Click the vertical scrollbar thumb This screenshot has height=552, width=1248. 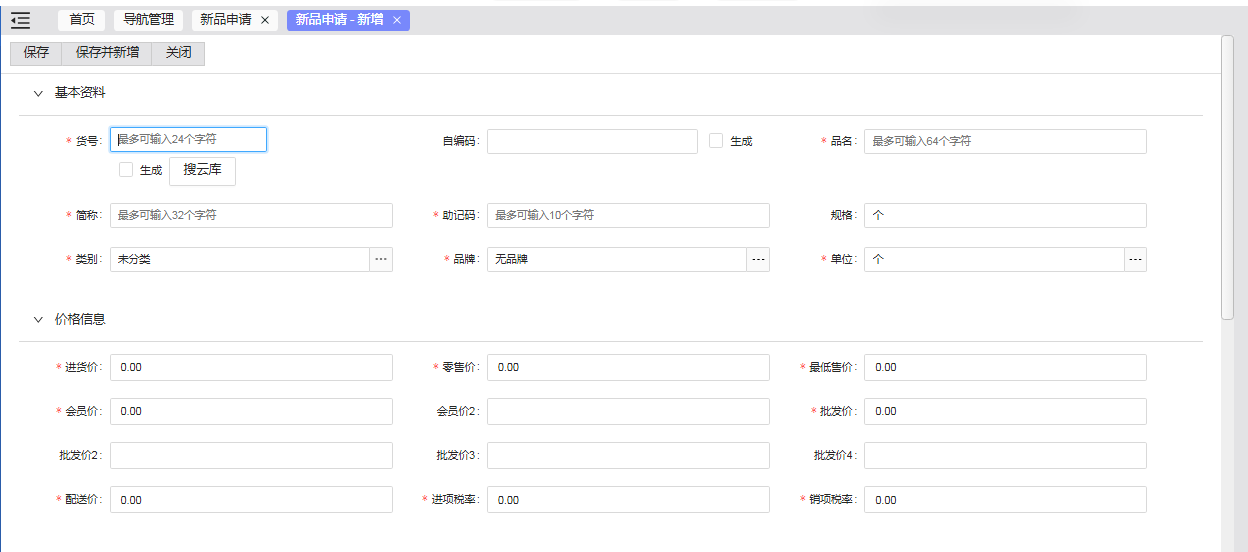(1228, 177)
